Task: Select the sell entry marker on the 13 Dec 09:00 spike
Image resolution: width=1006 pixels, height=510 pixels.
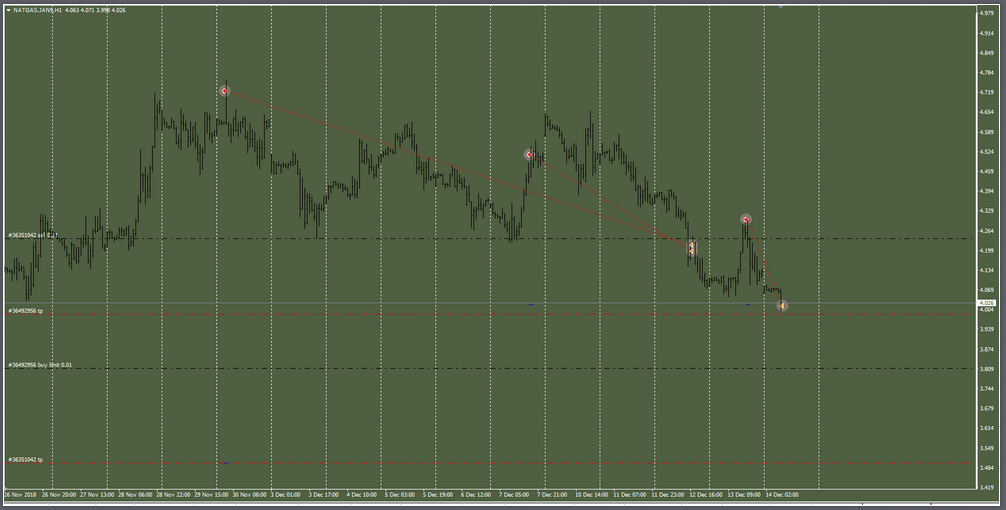Action: [746, 219]
